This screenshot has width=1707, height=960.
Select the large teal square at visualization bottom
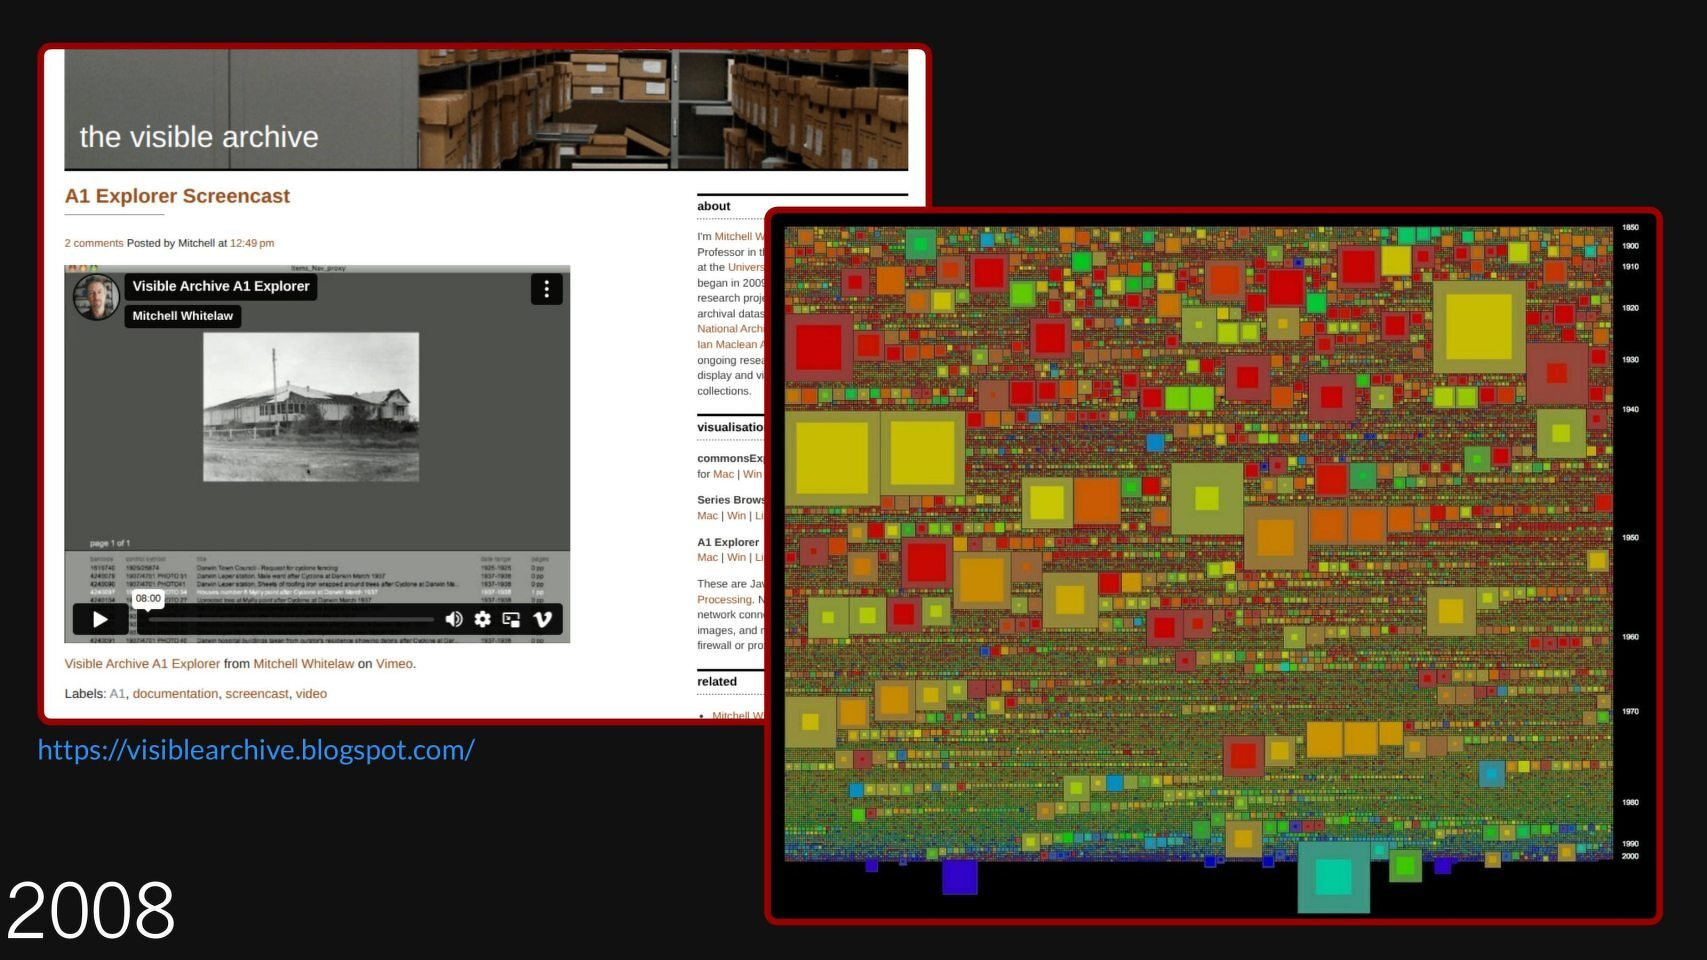[x=1333, y=877]
